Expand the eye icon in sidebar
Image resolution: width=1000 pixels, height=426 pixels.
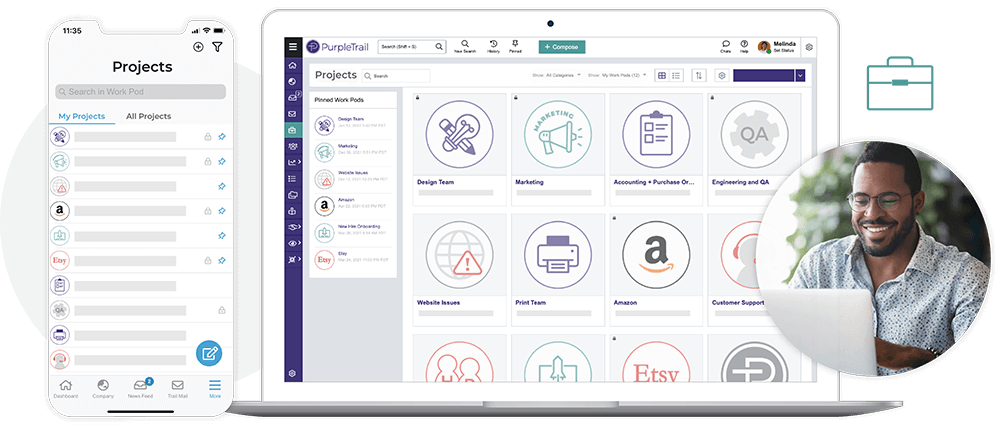point(293,244)
